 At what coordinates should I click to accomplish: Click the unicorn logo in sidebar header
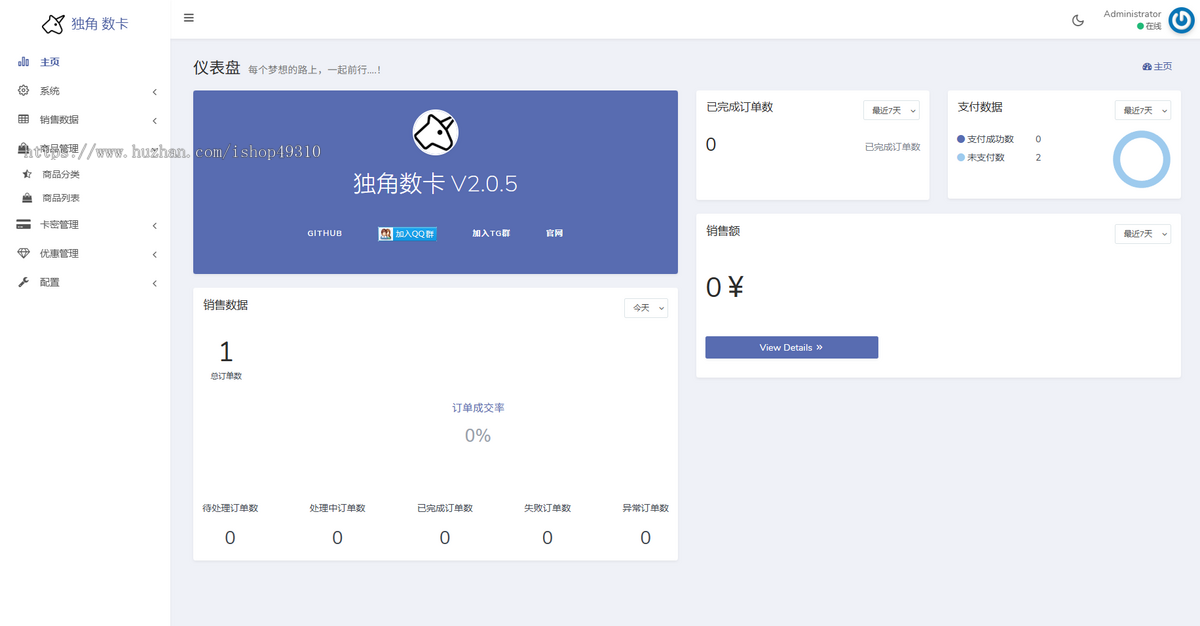pyautogui.click(x=53, y=23)
